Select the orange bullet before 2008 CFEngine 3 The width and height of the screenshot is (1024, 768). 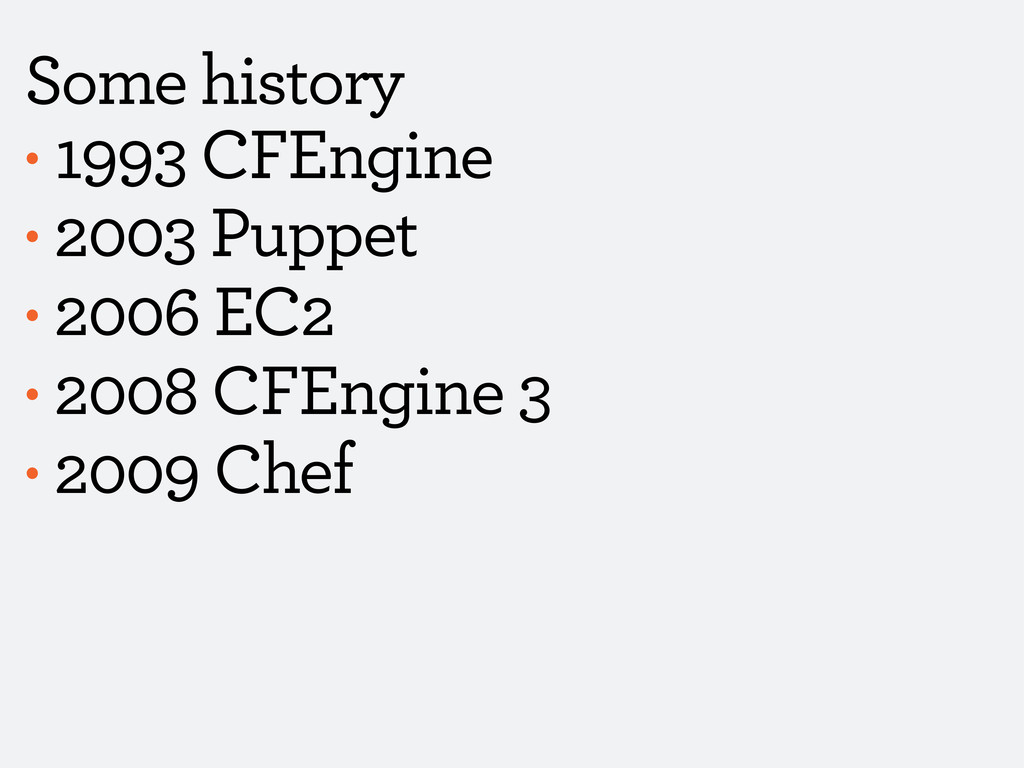click(x=32, y=394)
